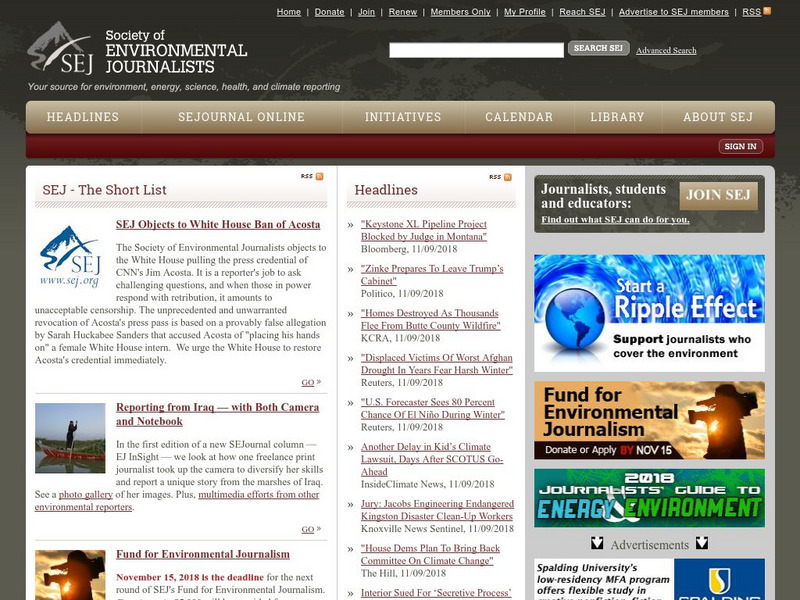Open the Join link in top bar
The width and height of the screenshot is (800, 600).
point(366,12)
